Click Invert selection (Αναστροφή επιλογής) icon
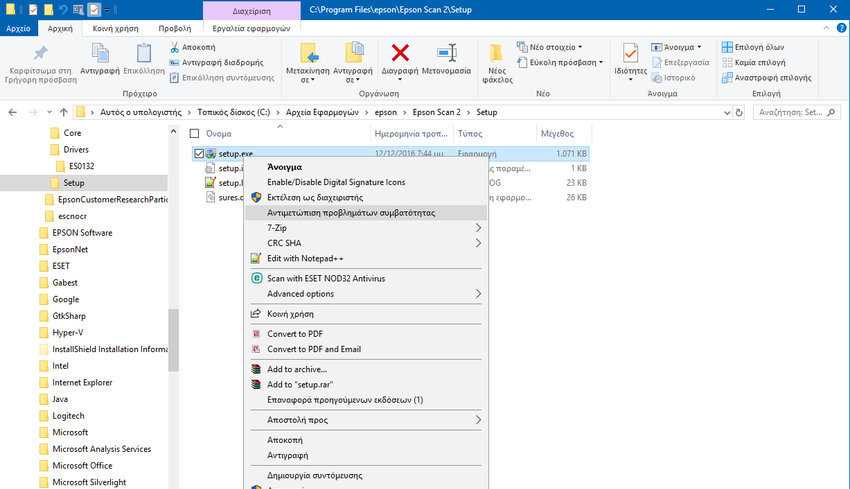 727,78
